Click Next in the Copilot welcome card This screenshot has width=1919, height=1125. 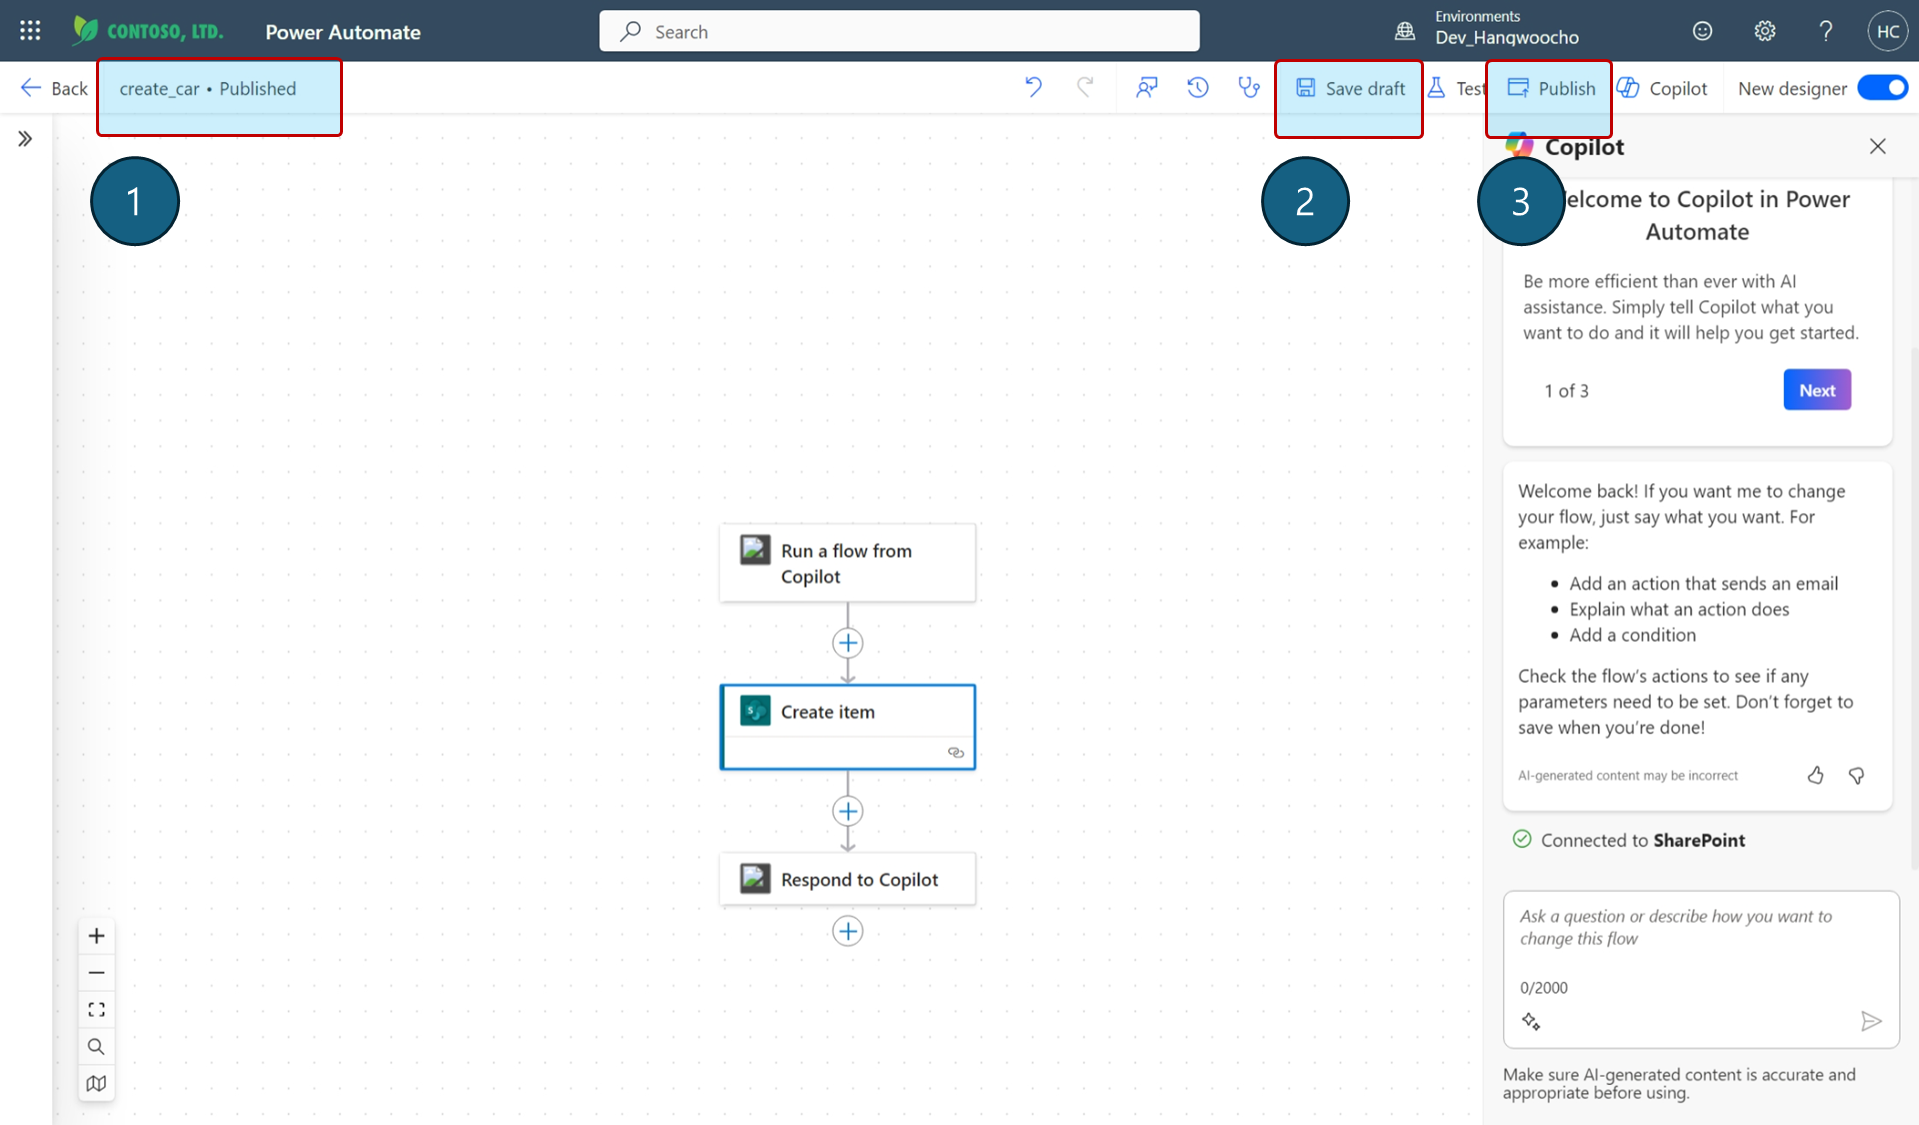tap(1817, 390)
